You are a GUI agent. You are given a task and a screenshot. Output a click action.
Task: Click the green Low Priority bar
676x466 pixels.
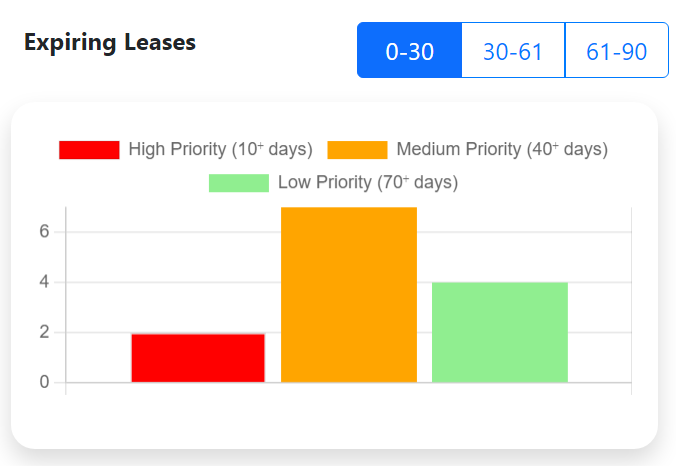point(500,332)
